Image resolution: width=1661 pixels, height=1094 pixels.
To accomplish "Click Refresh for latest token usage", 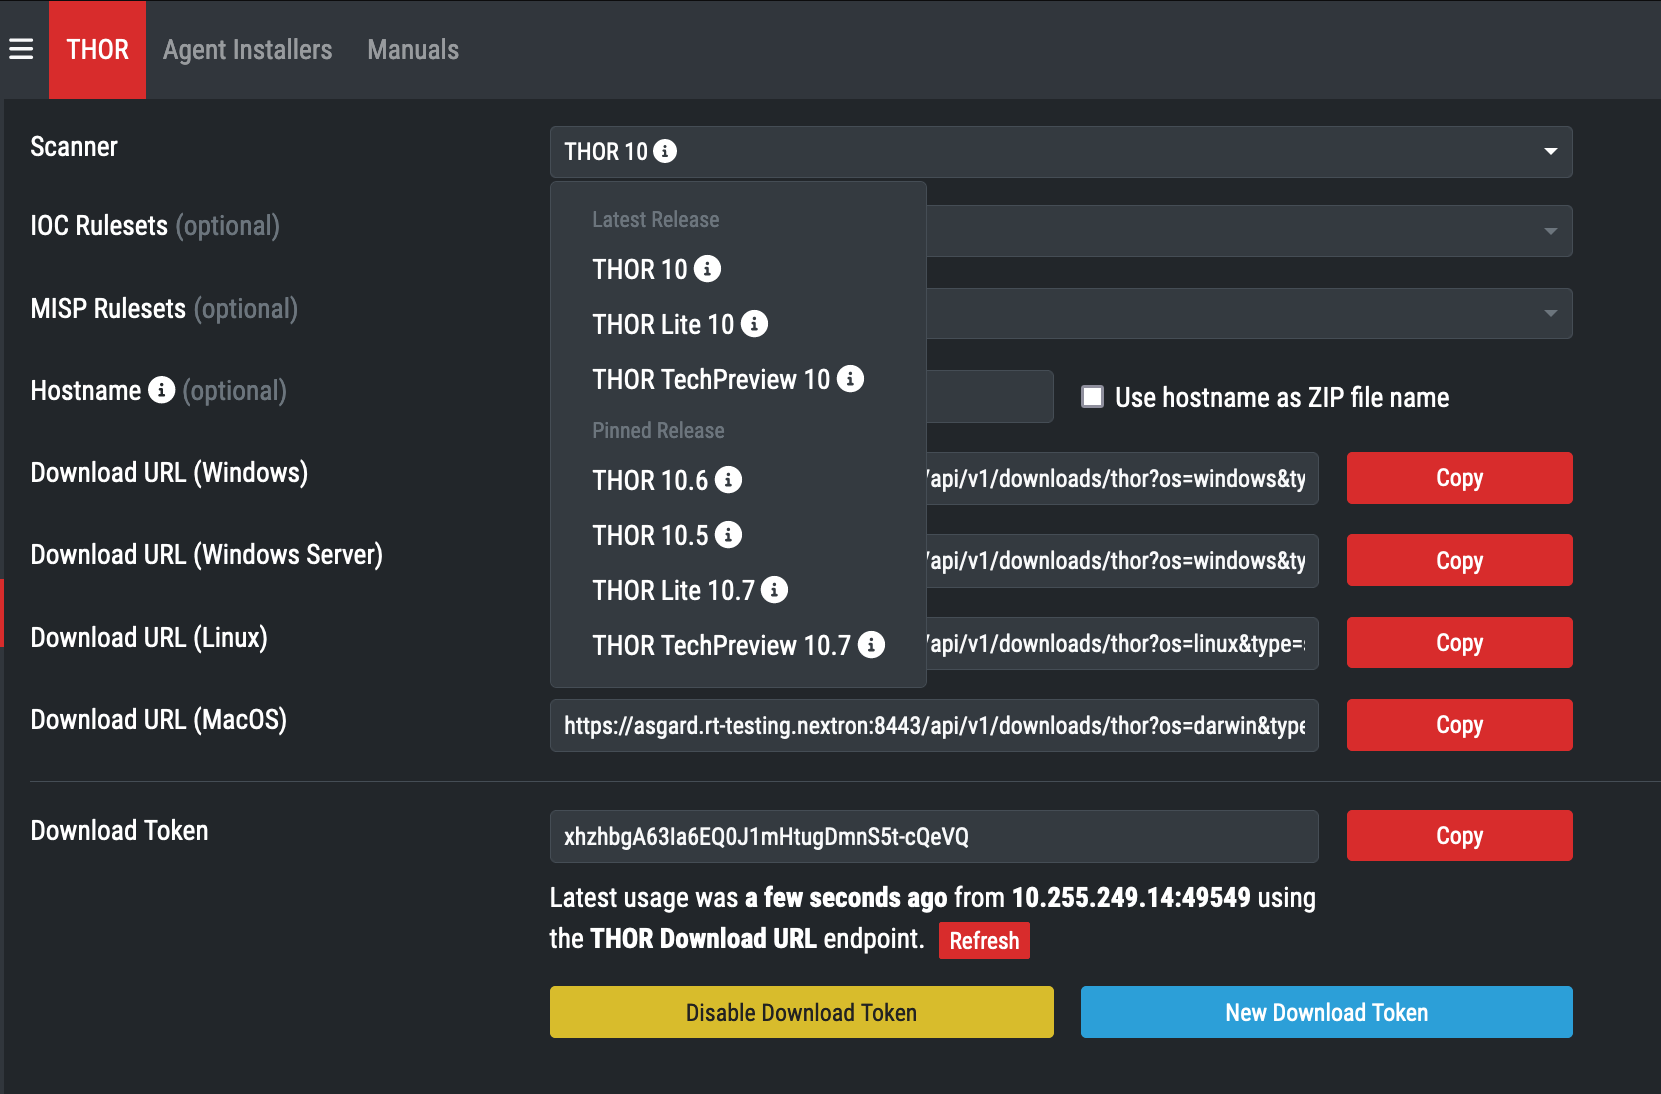I will click(983, 941).
